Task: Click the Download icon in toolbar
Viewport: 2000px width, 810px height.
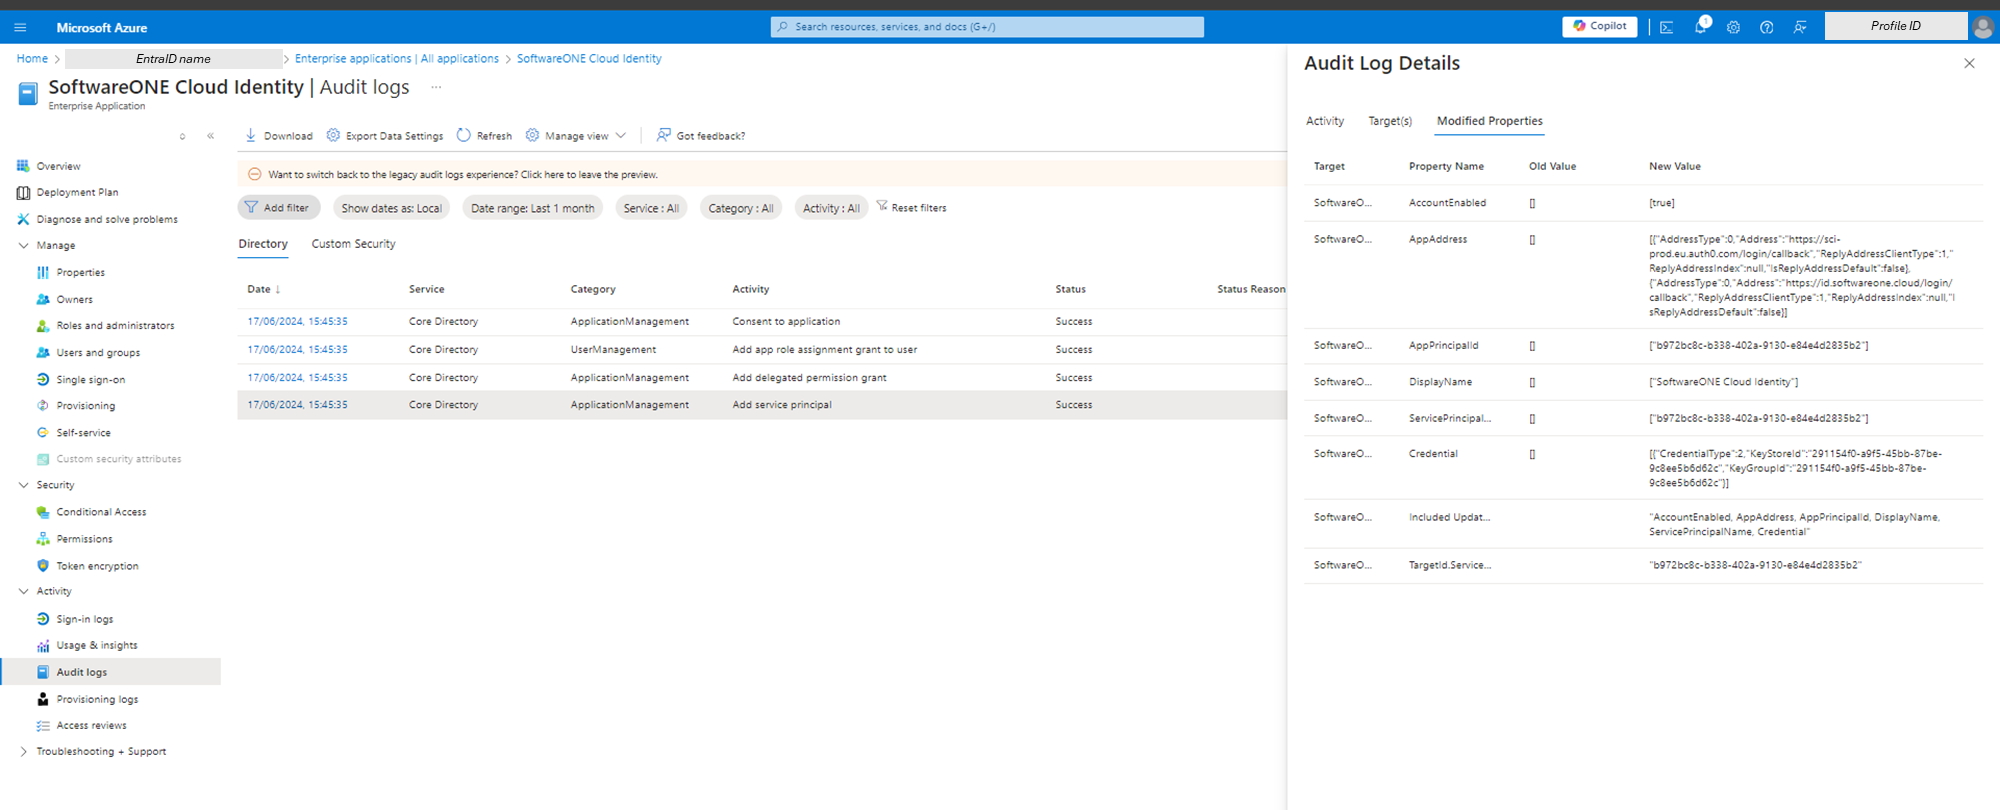Action: pyautogui.click(x=251, y=135)
